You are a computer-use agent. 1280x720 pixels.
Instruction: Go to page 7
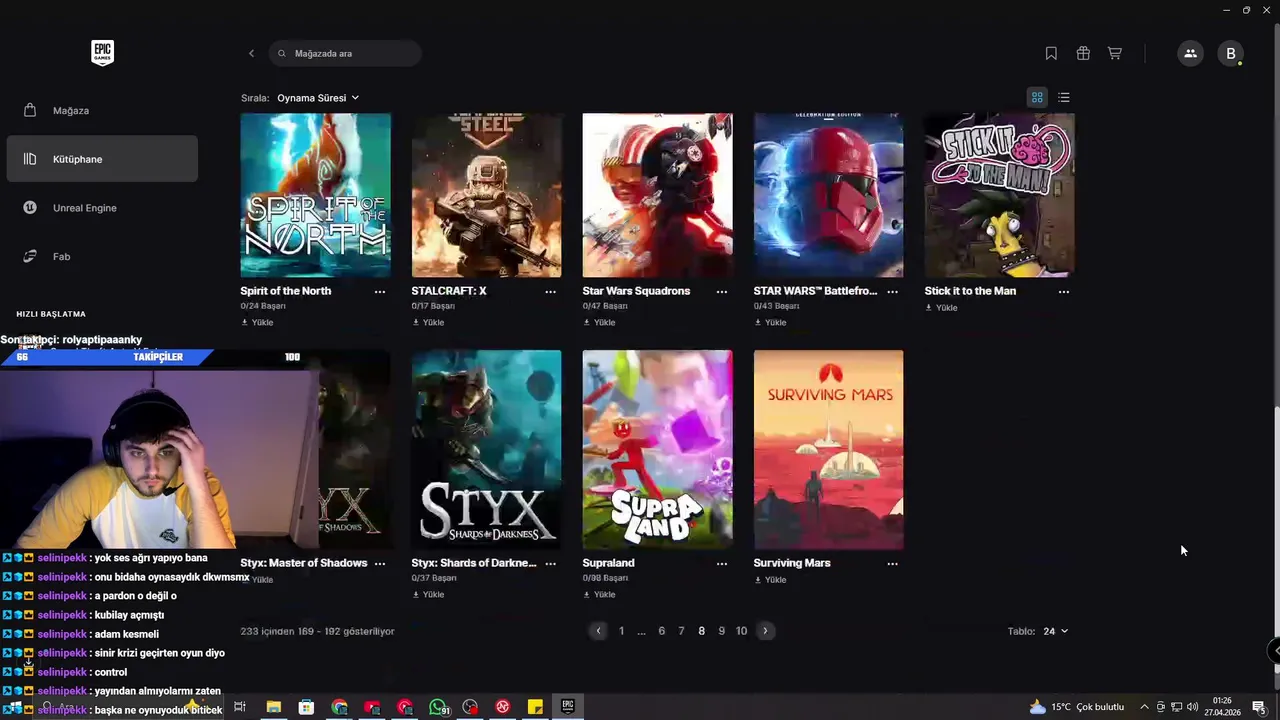[x=681, y=631]
